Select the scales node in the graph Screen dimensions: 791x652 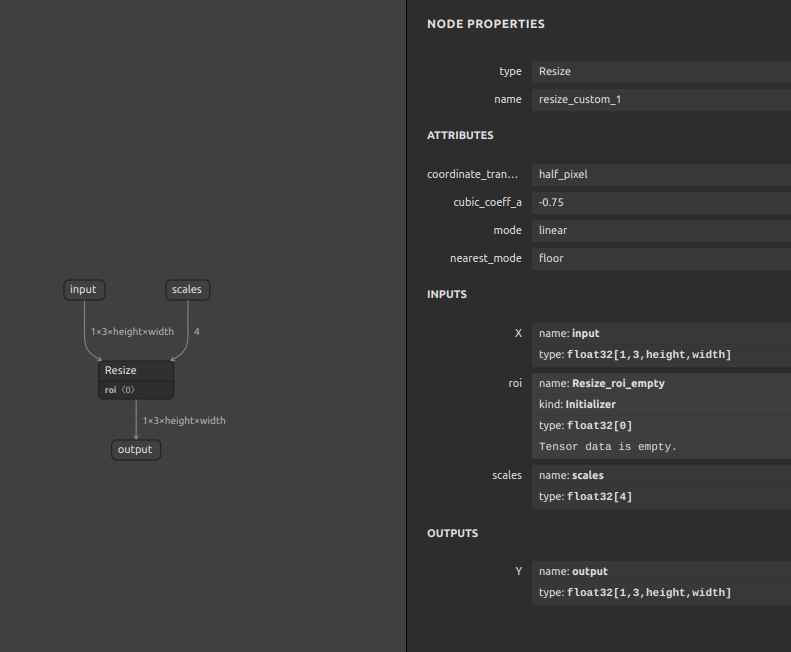click(x=188, y=290)
